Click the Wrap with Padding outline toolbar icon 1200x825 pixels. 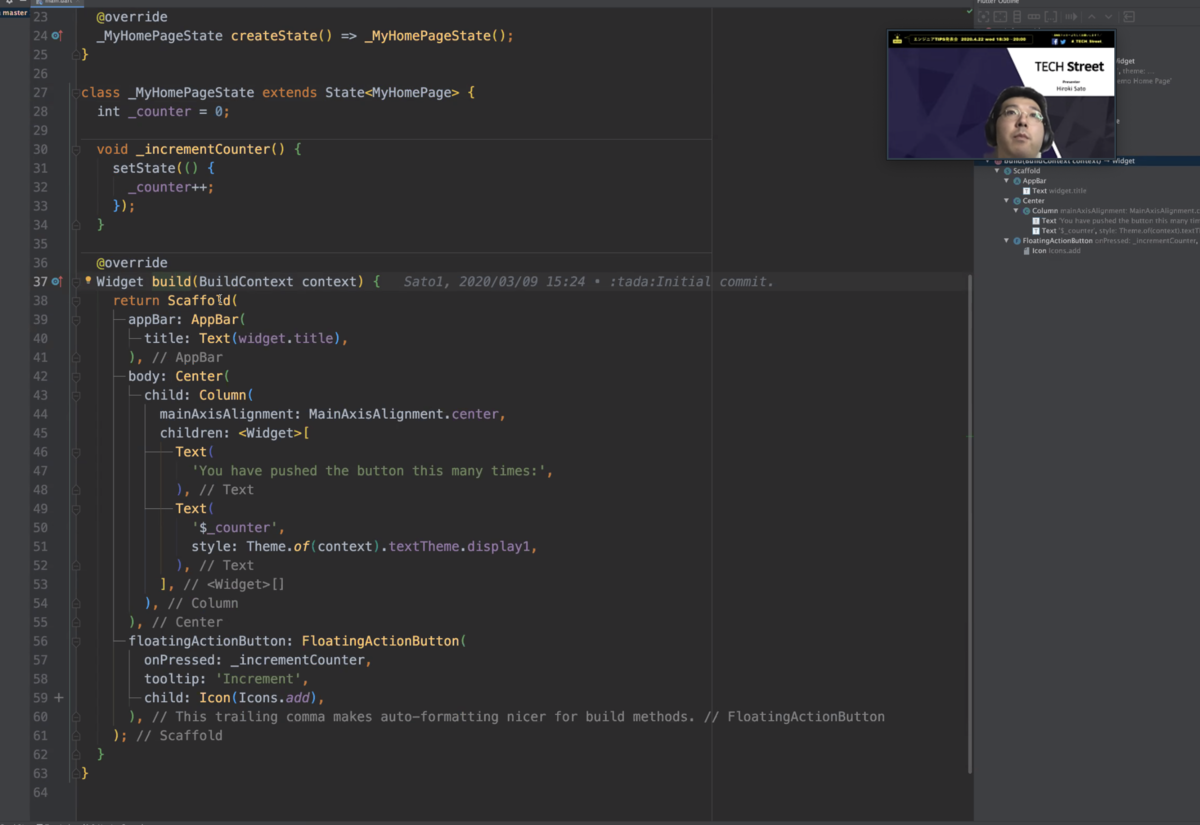click(1000, 16)
